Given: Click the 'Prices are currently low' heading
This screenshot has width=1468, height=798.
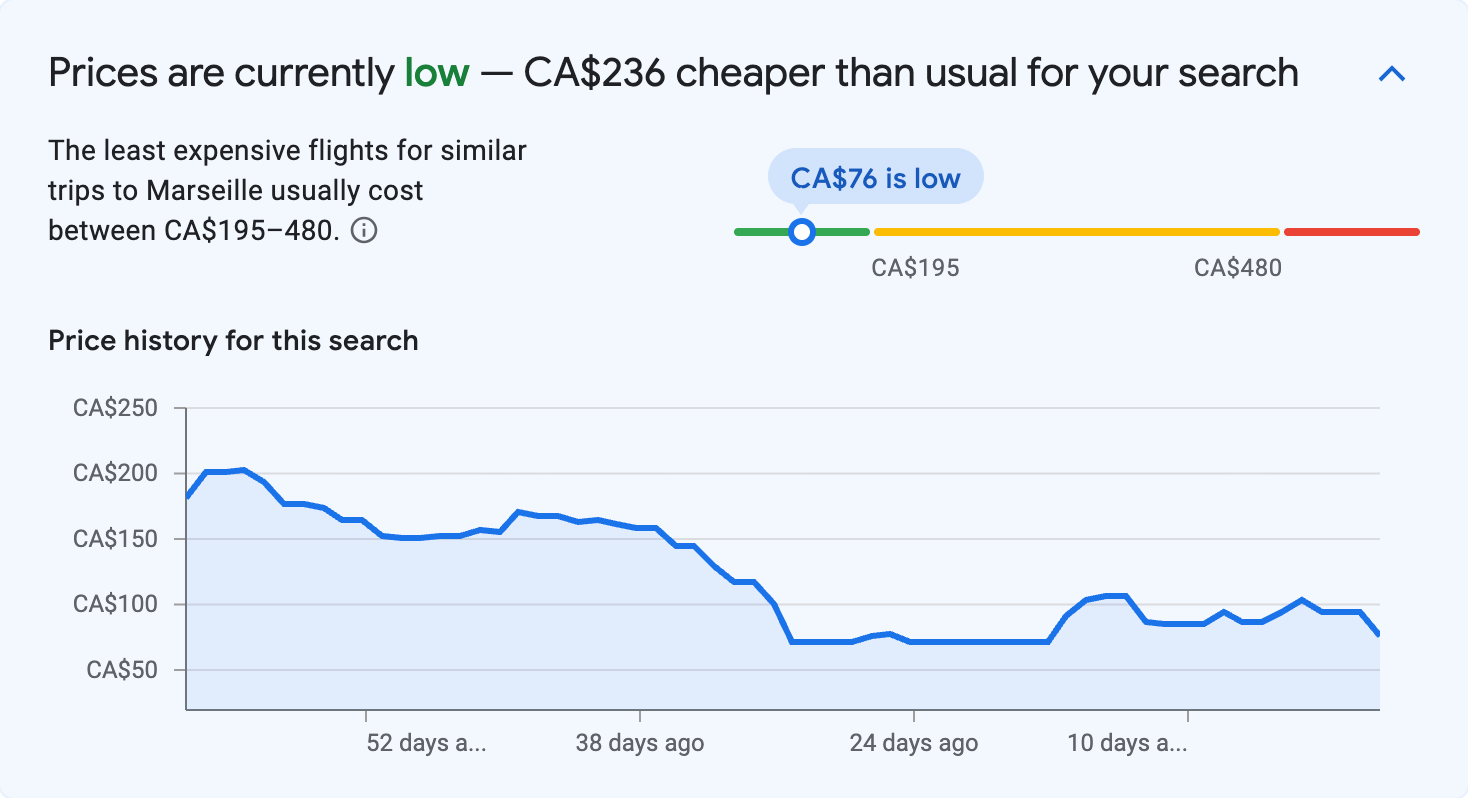Looking at the screenshot, I should pos(672,72).
